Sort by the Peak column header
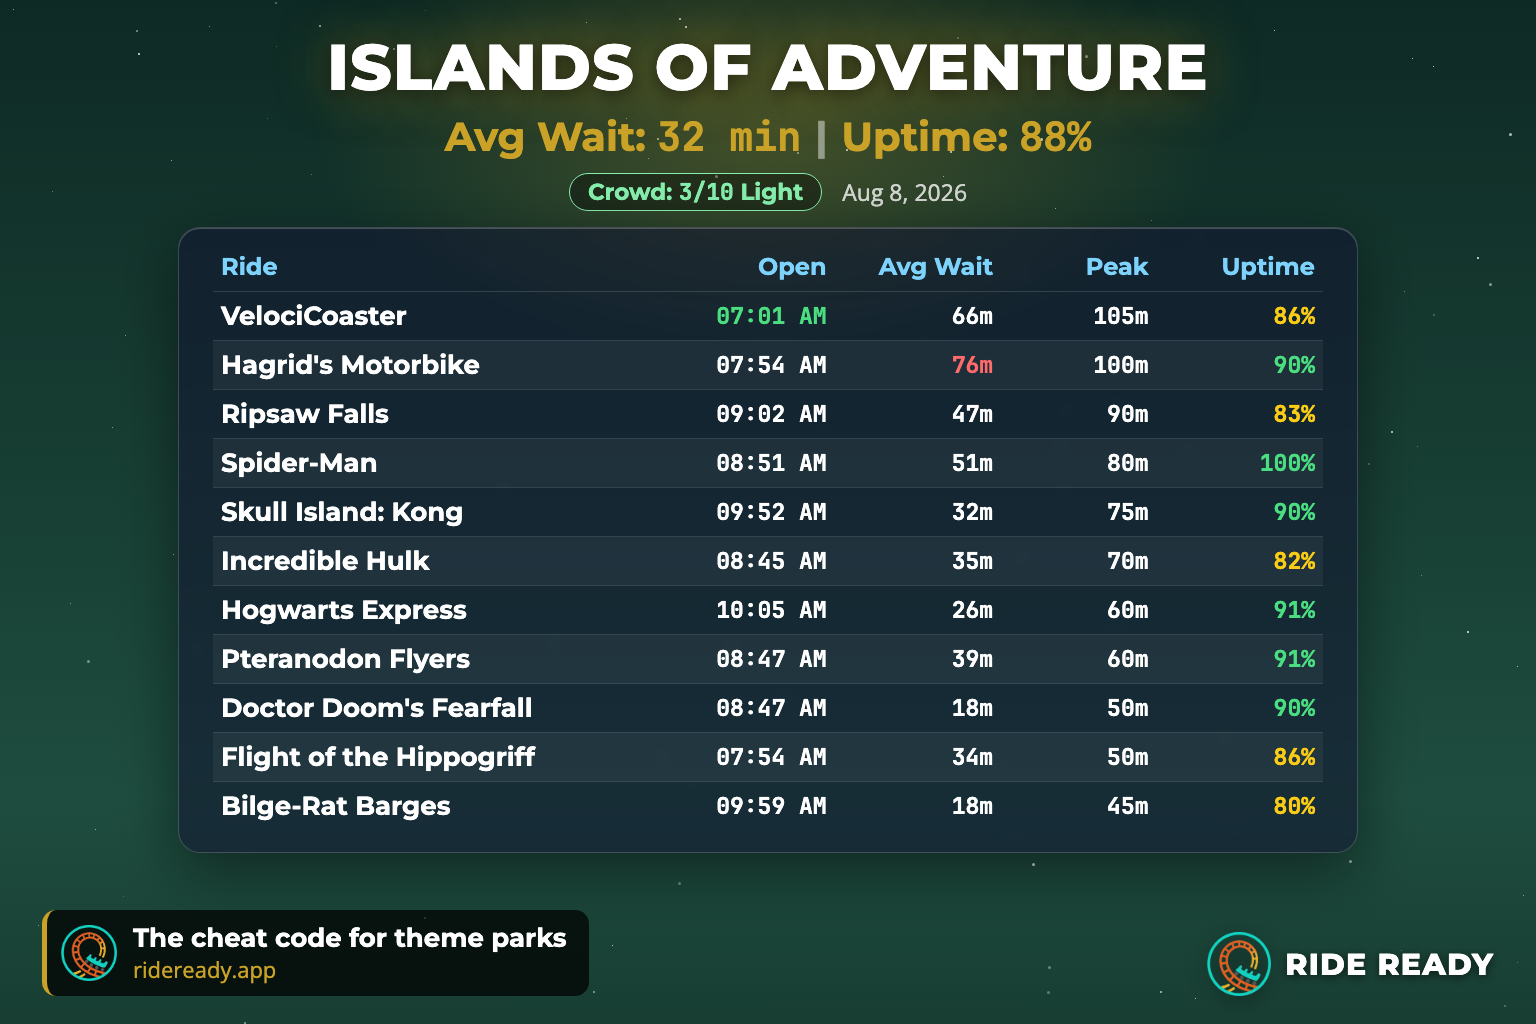Screen dimensions: 1536x1024 (x=1117, y=267)
